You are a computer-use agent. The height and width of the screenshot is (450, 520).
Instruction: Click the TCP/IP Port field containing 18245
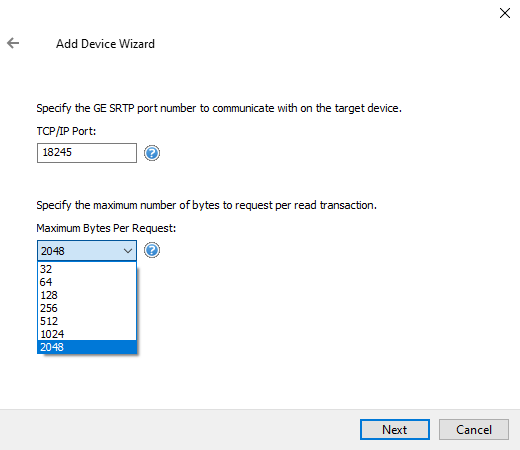(x=87, y=153)
